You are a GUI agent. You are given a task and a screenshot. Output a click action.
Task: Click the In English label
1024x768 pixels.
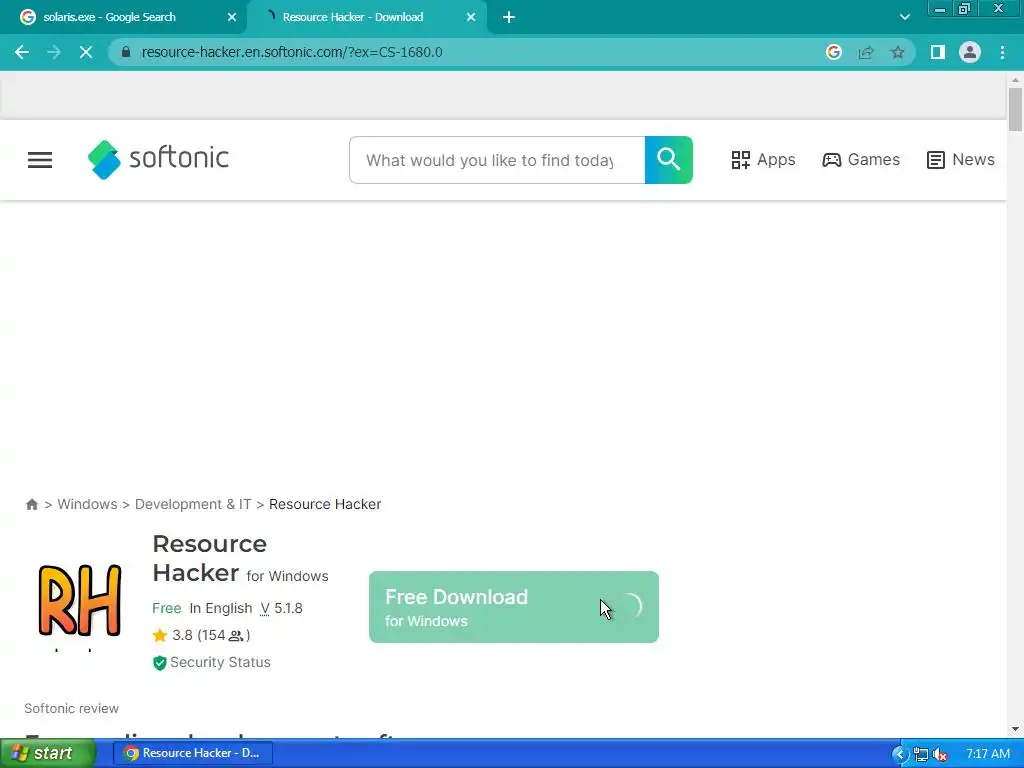(221, 608)
